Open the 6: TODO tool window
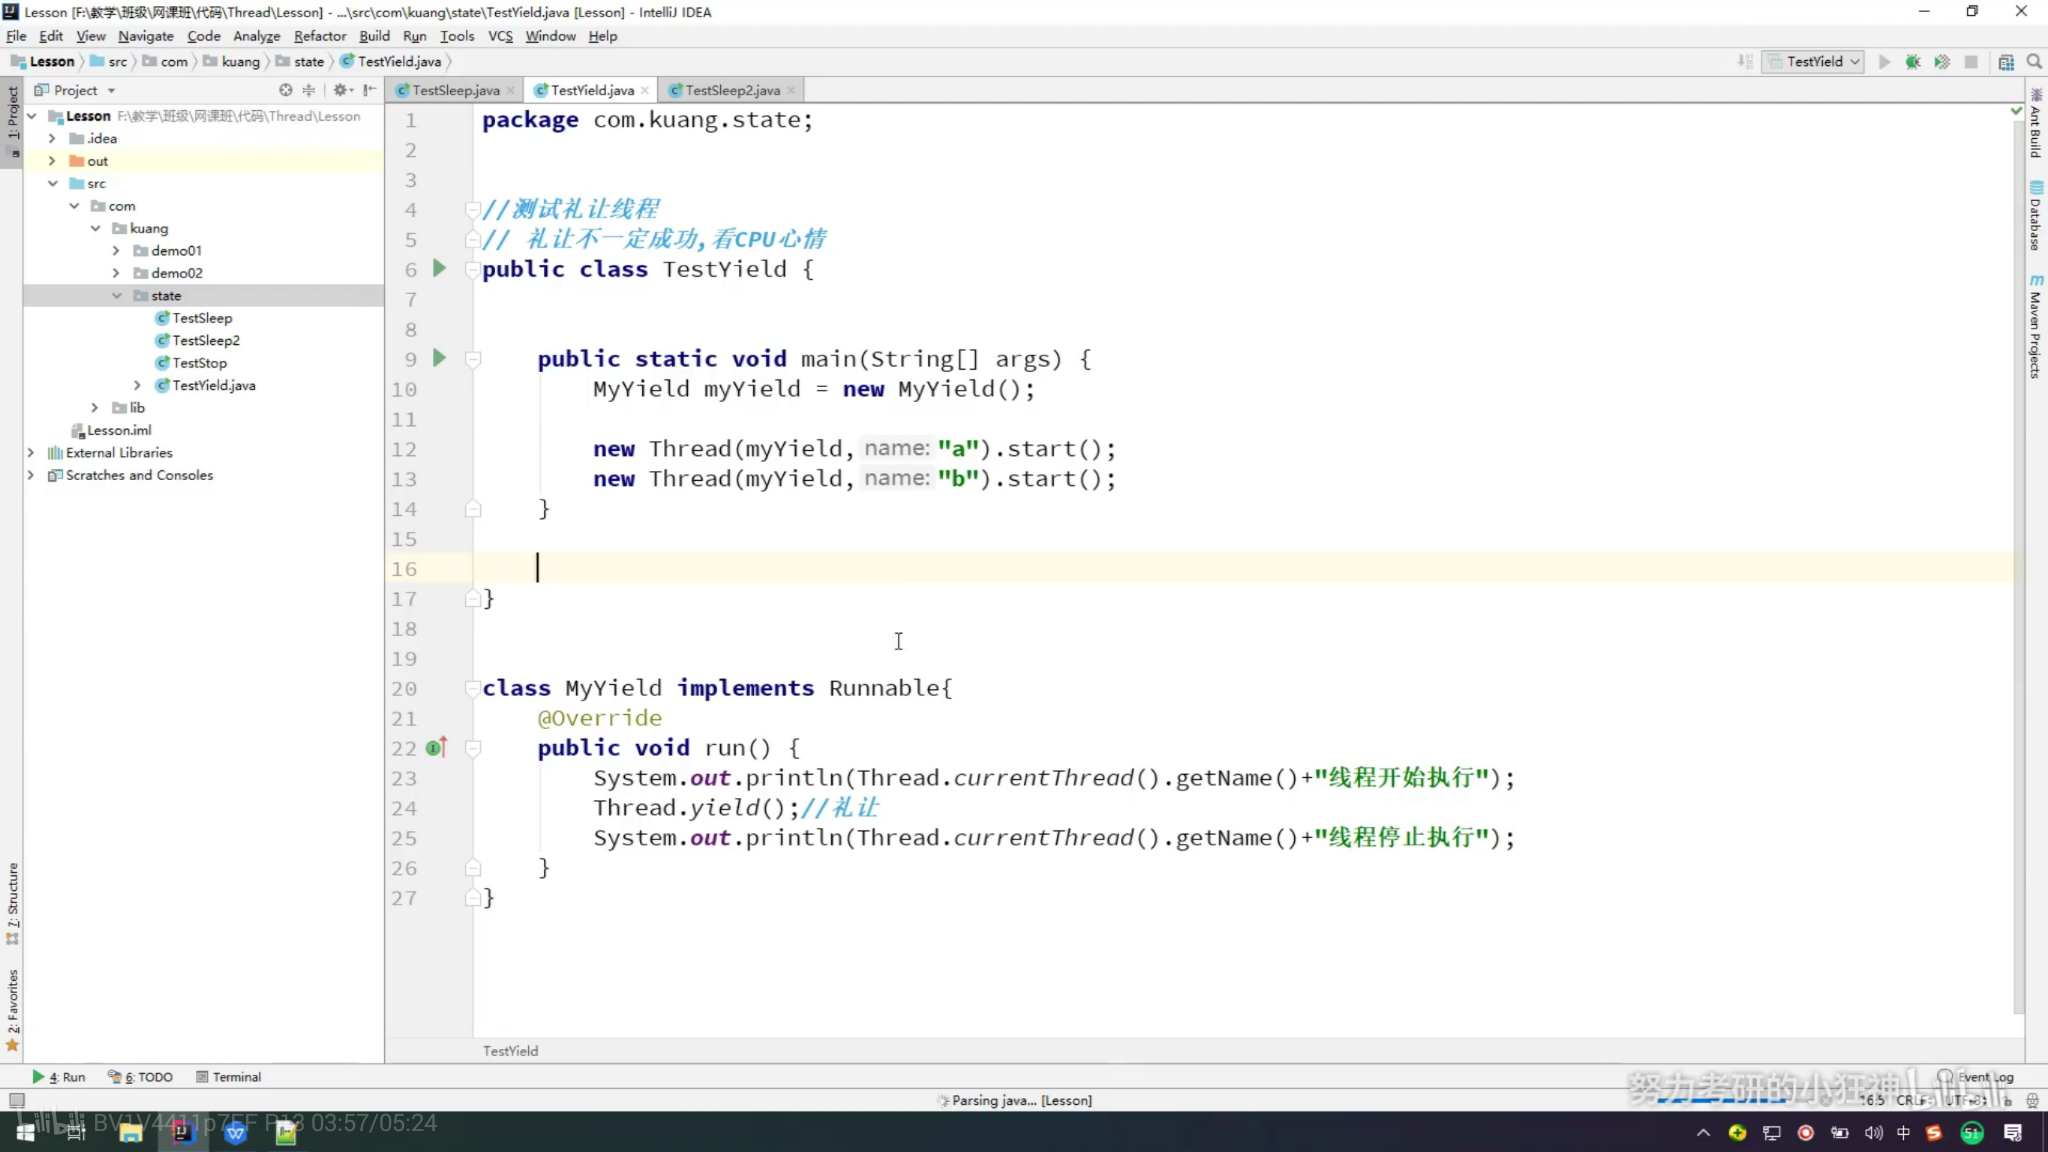 tap(140, 1077)
